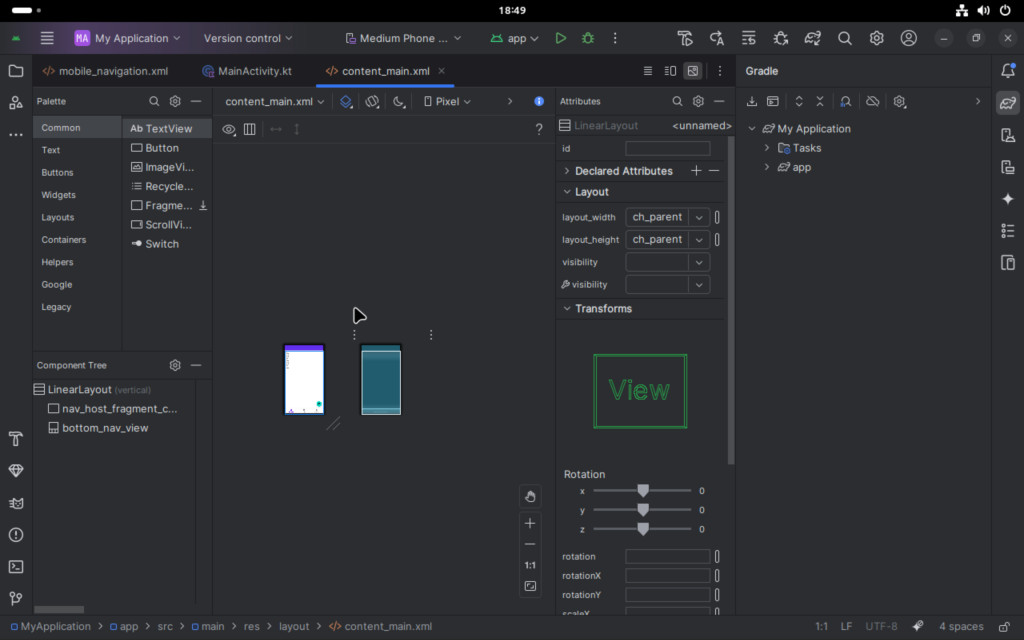Open the Terminal tool window
The image size is (1024, 640).
pos(17,566)
